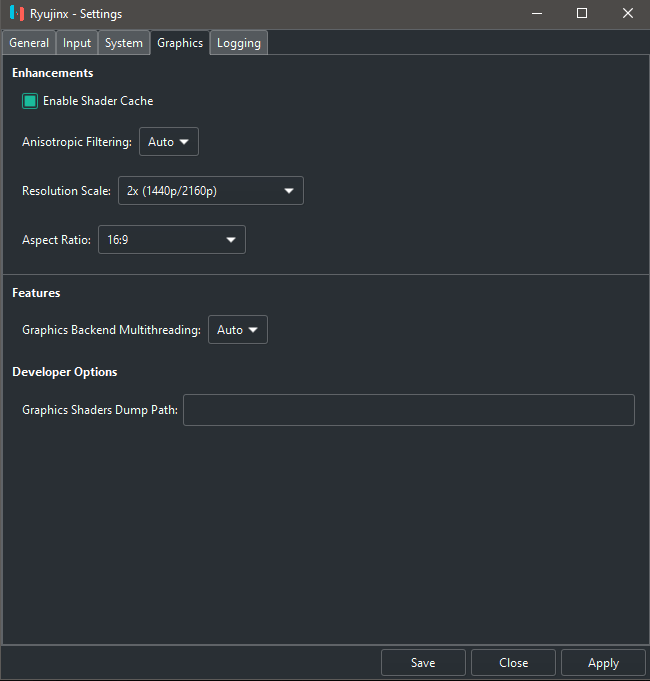The image size is (650, 681).
Task: Switch to the System tab
Action: click(x=124, y=43)
